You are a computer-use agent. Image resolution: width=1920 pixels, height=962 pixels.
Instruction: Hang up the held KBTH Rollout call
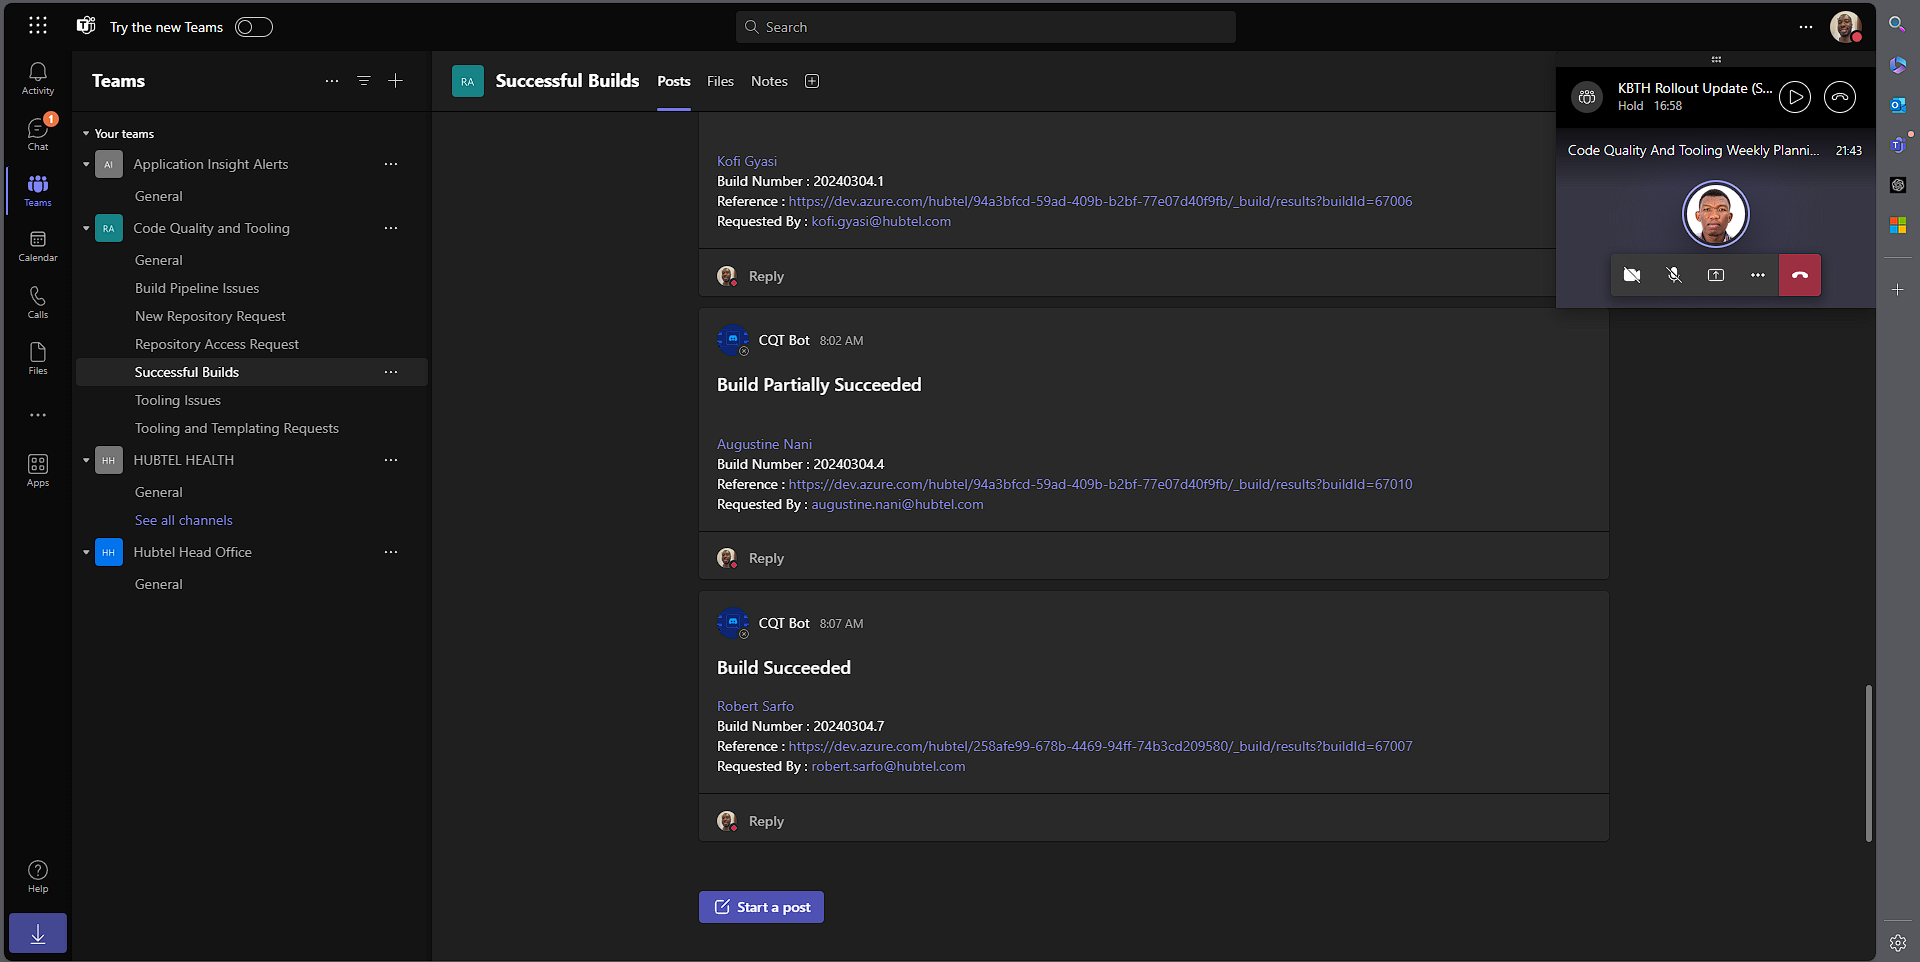click(1840, 97)
